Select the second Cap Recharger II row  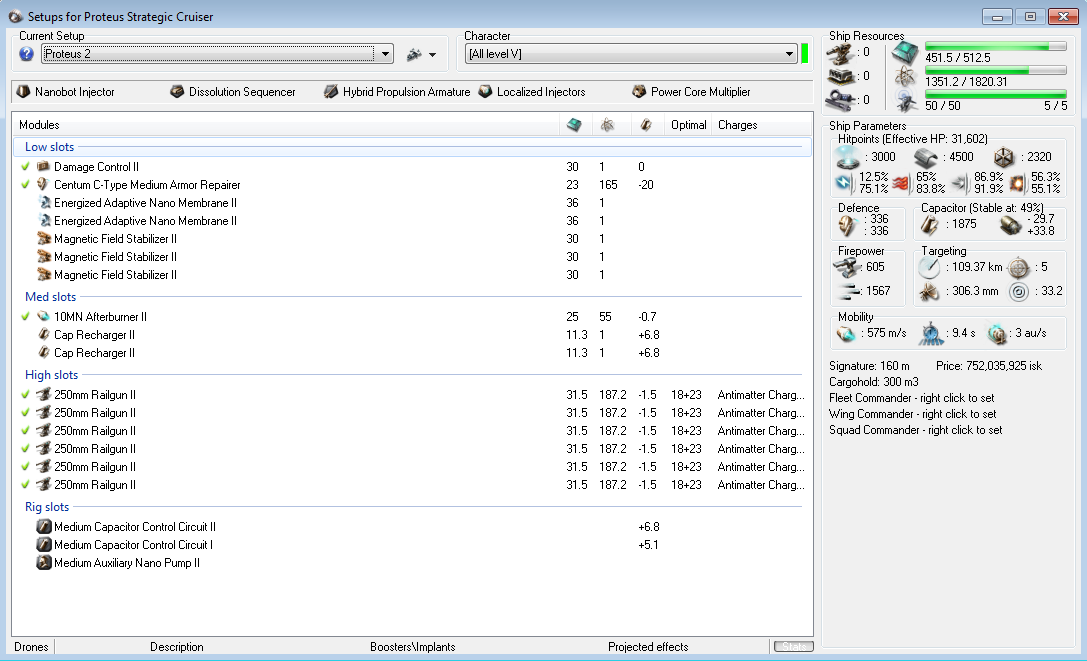pyautogui.click(x=412, y=352)
